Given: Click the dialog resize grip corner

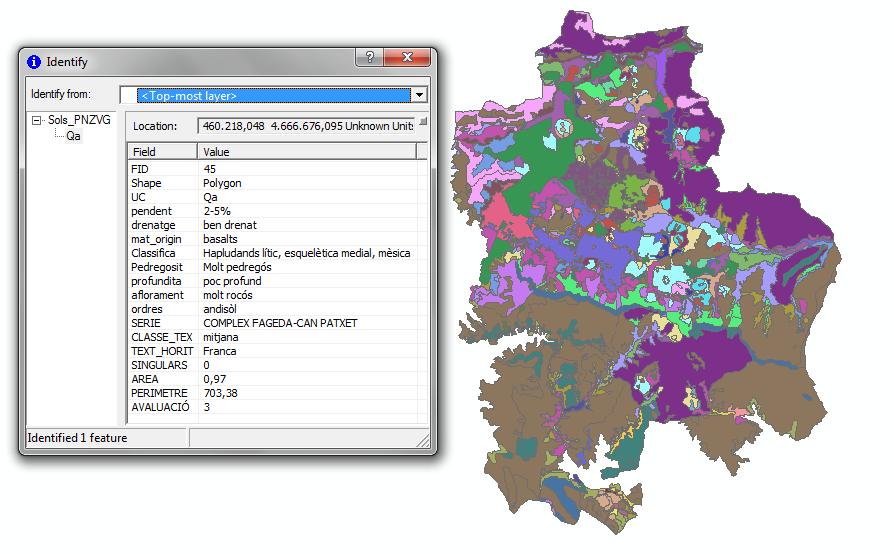Looking at the screenshot, I should click(422, 441).
